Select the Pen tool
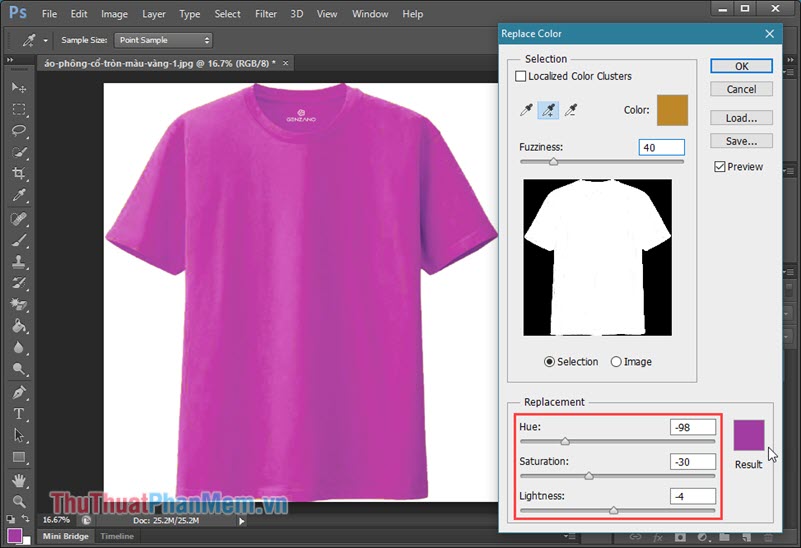The image size is (801, 548). point(18,392)
